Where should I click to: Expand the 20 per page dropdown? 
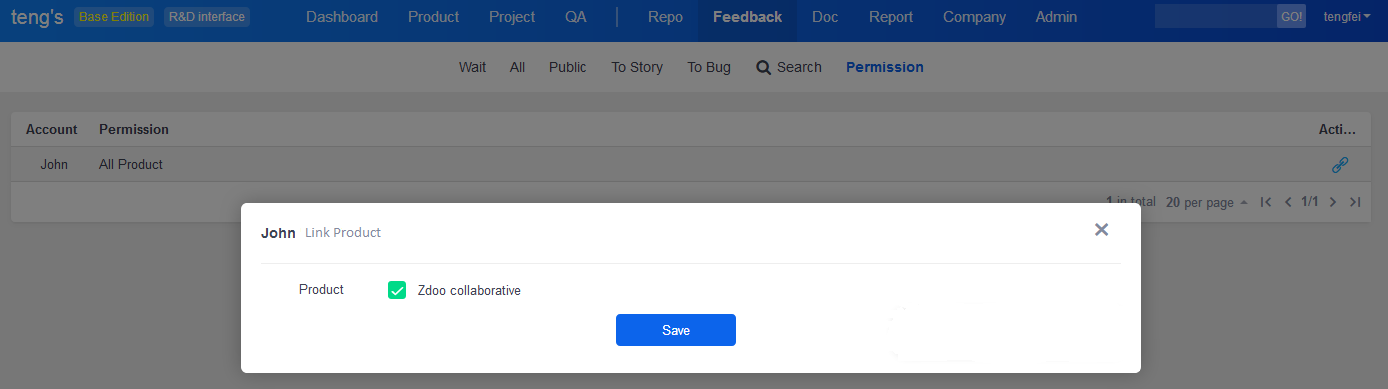point(1207,202)
